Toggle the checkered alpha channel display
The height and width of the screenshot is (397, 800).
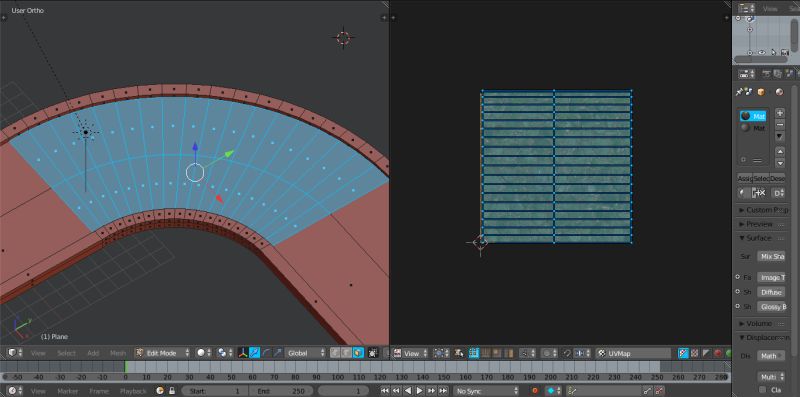(695, 353)
